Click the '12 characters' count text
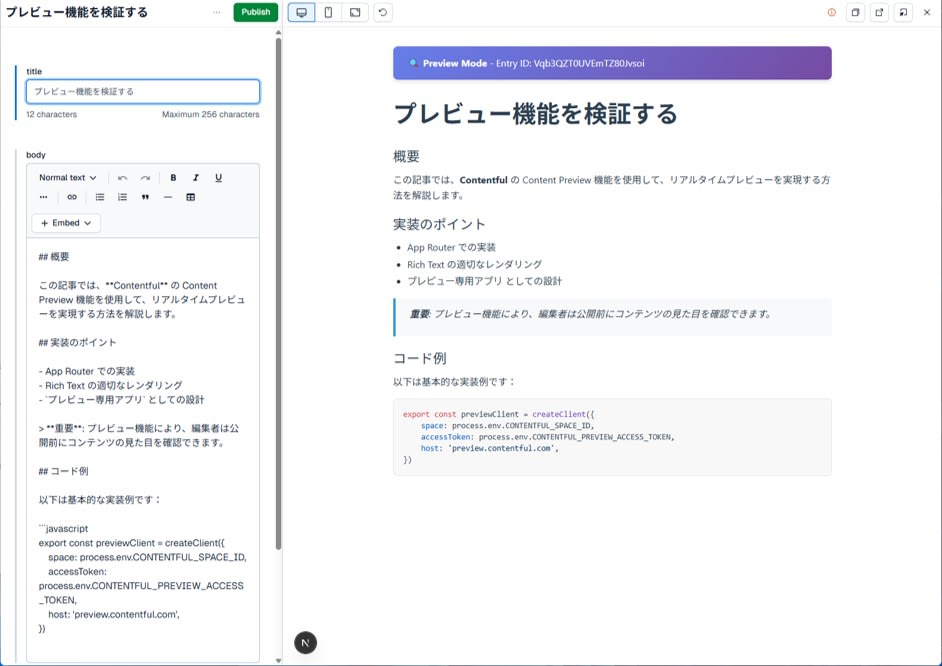This screenshot has height=666, width=942. click(x=52, y=114)
